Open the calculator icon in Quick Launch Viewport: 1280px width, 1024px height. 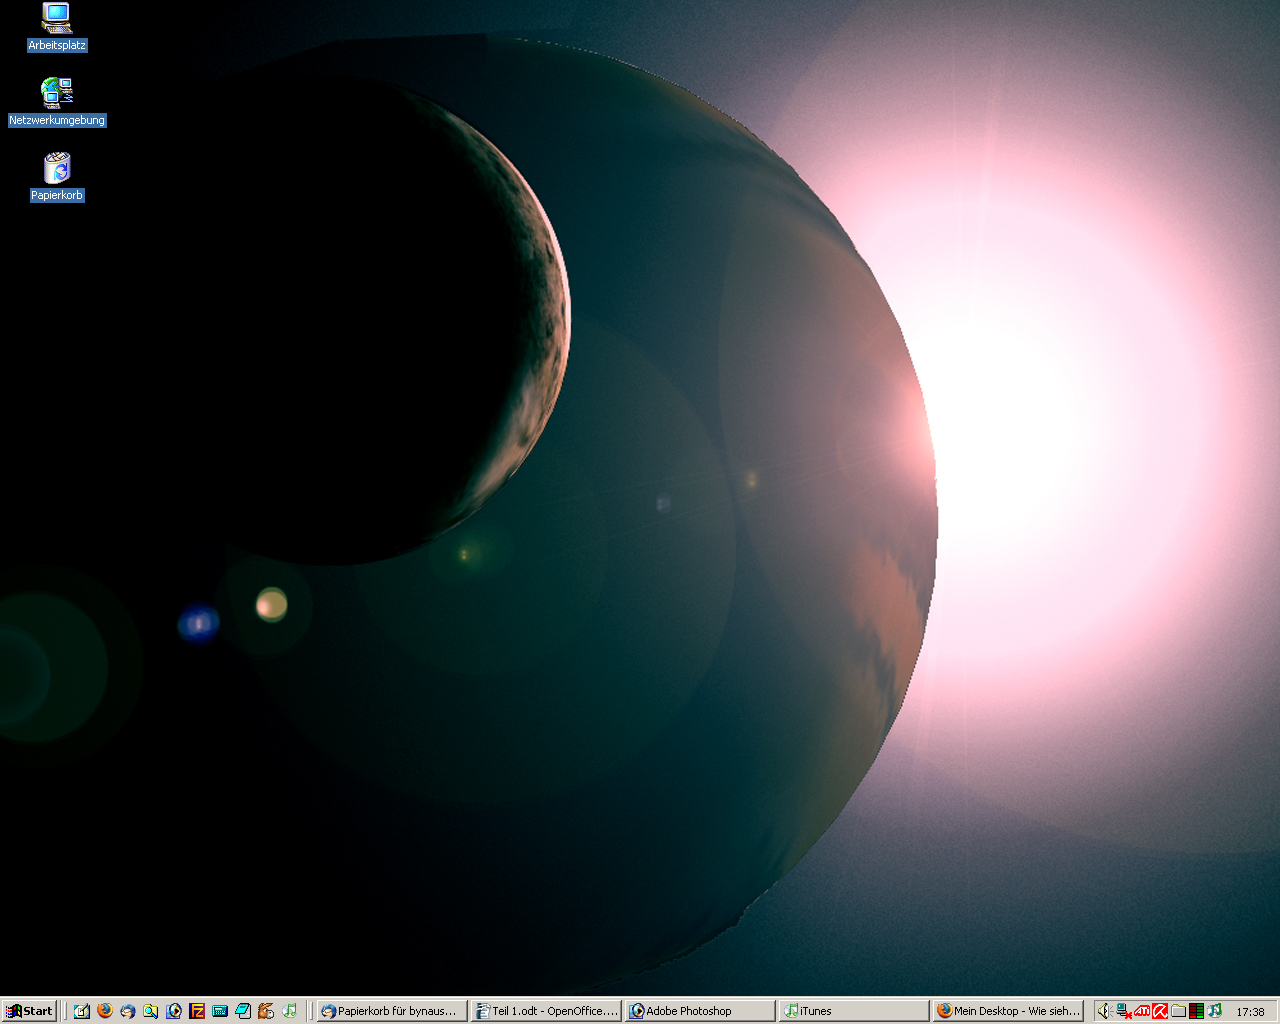(220, 1011)
